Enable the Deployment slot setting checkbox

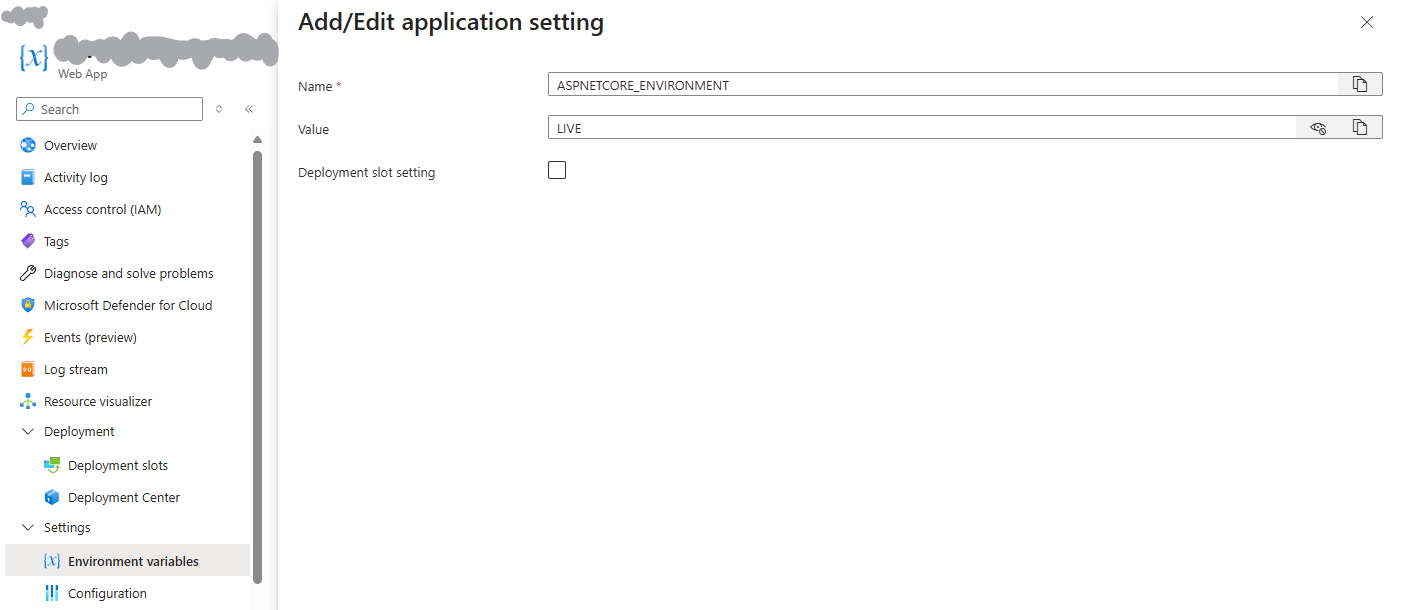(x=557, y=170)
